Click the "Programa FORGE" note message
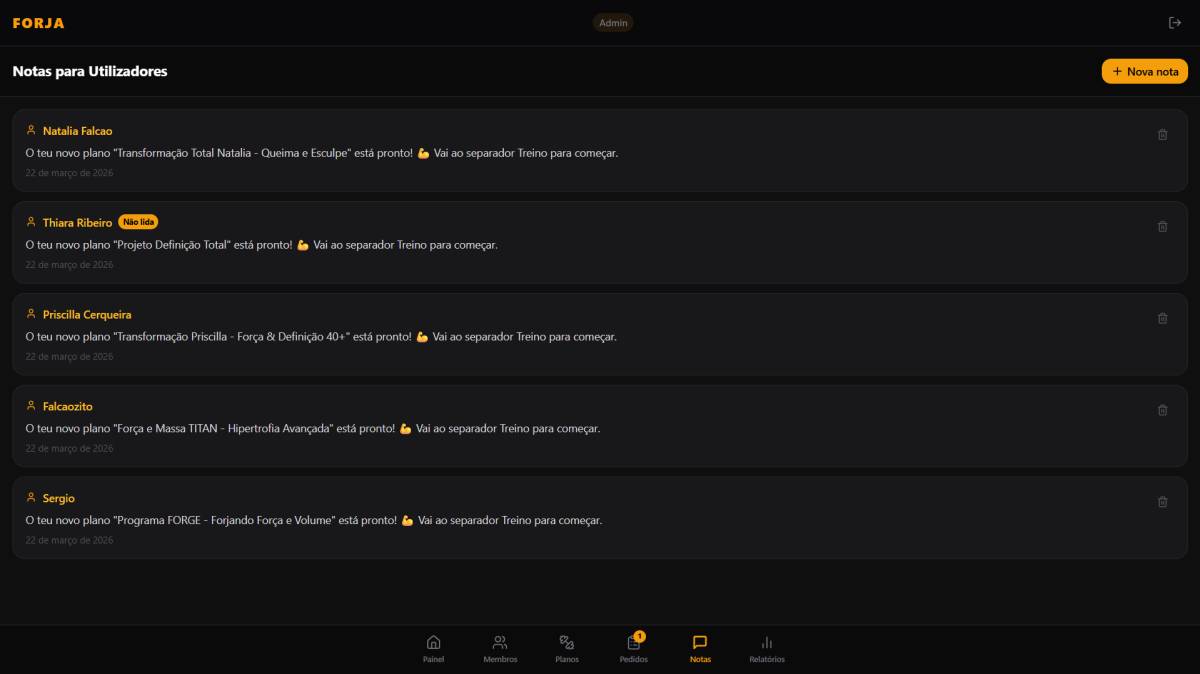 (x=314, y=521)
